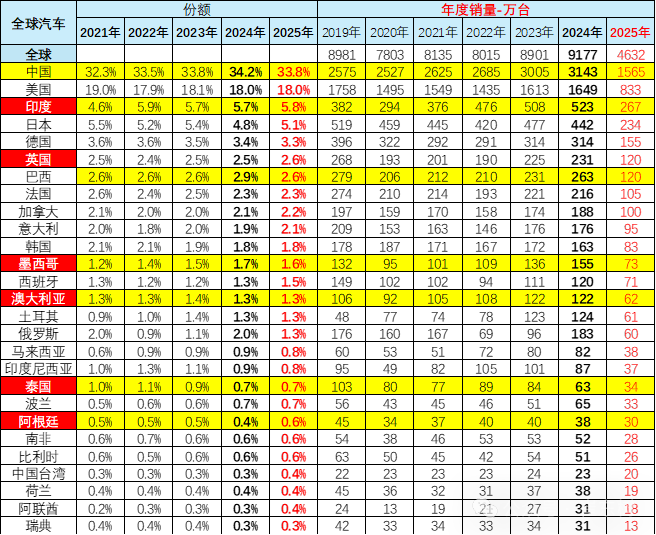Select the 全球 row label

coord(39,54)
